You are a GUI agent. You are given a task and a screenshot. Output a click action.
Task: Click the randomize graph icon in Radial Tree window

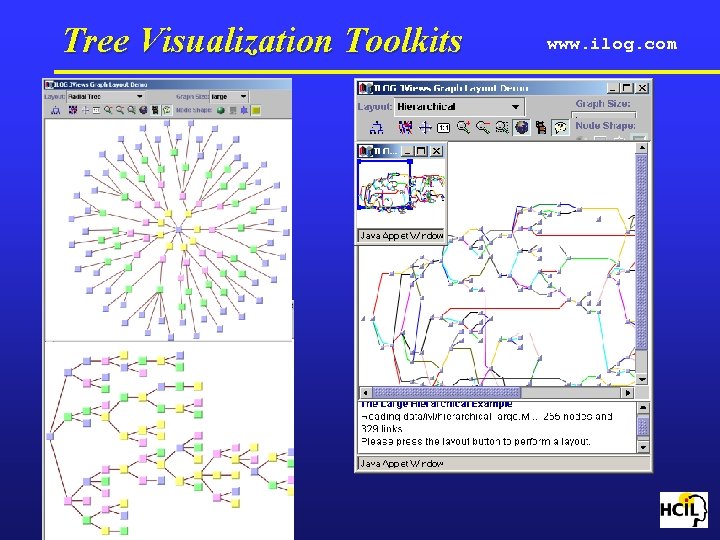tap(73, 110)
